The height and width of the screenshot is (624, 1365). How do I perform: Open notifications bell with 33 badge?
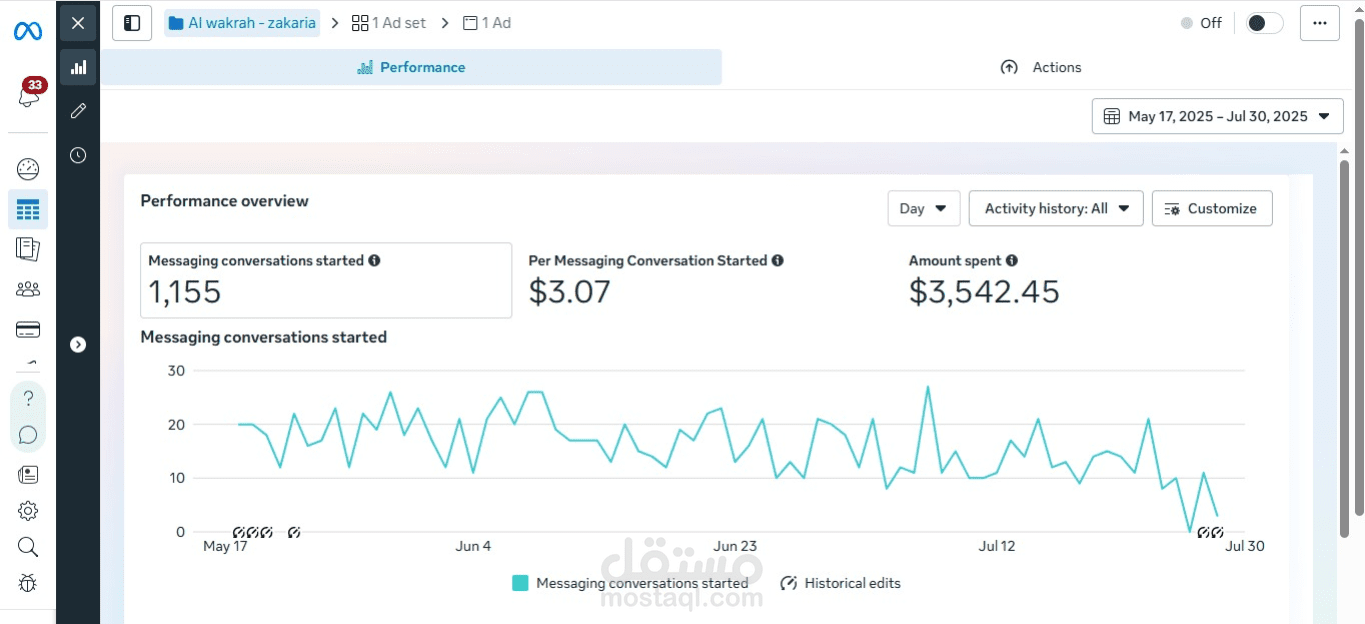tap(29, 96)
